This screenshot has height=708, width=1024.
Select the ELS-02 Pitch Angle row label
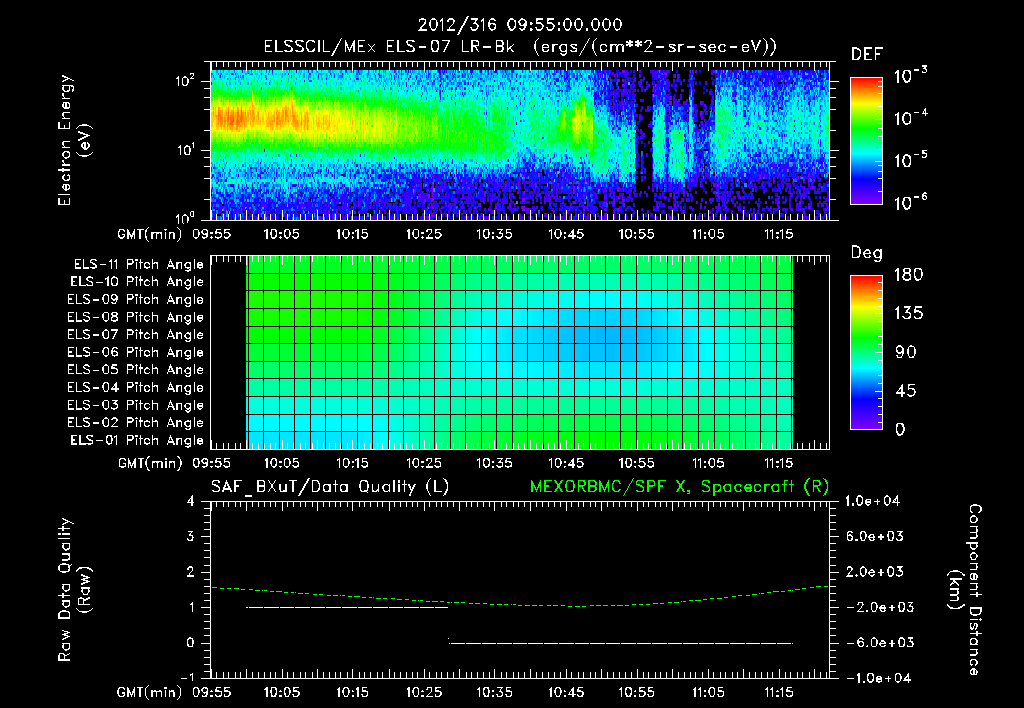[135, 423]
